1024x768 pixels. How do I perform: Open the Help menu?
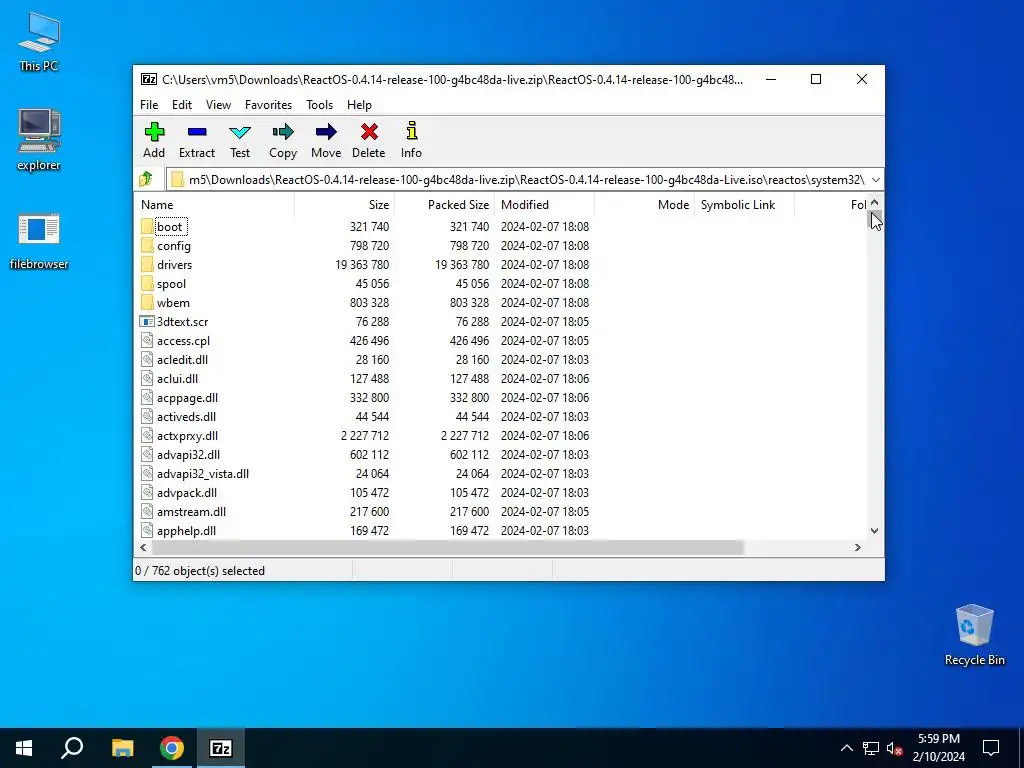(359, 104)
